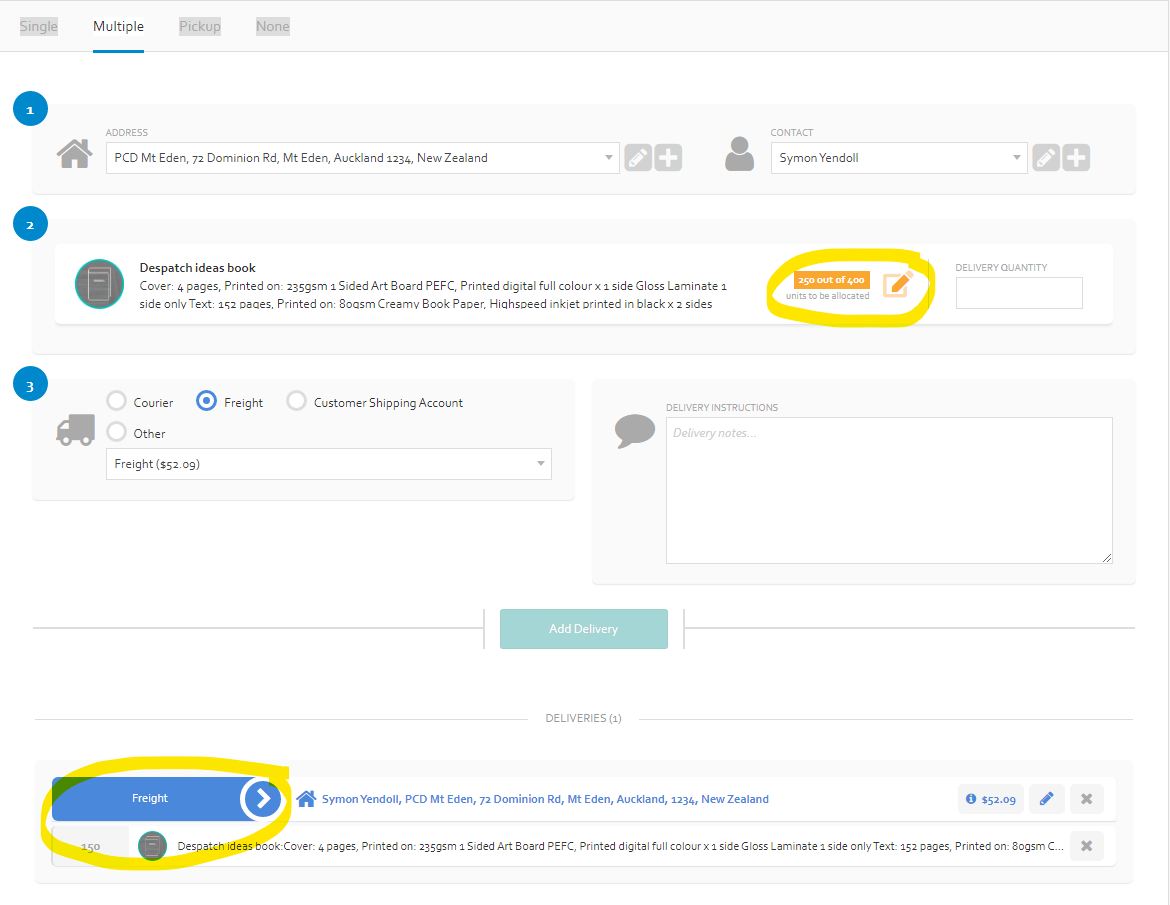Open the Freight ($52.09) dropdown
Image resolution: width=1170 pixels, height=905 pixels.
pos(328,464)
